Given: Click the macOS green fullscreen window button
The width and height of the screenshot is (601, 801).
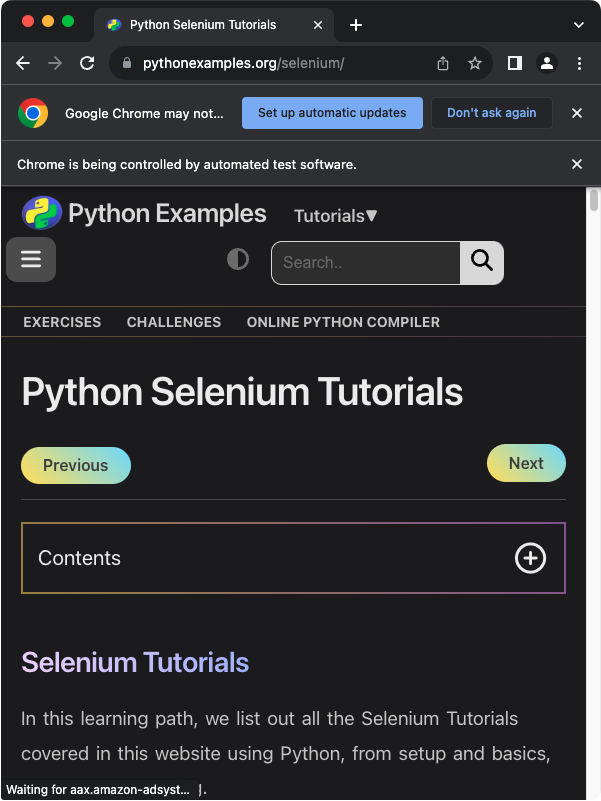Looking at the screenshot, I should [68, 21].
